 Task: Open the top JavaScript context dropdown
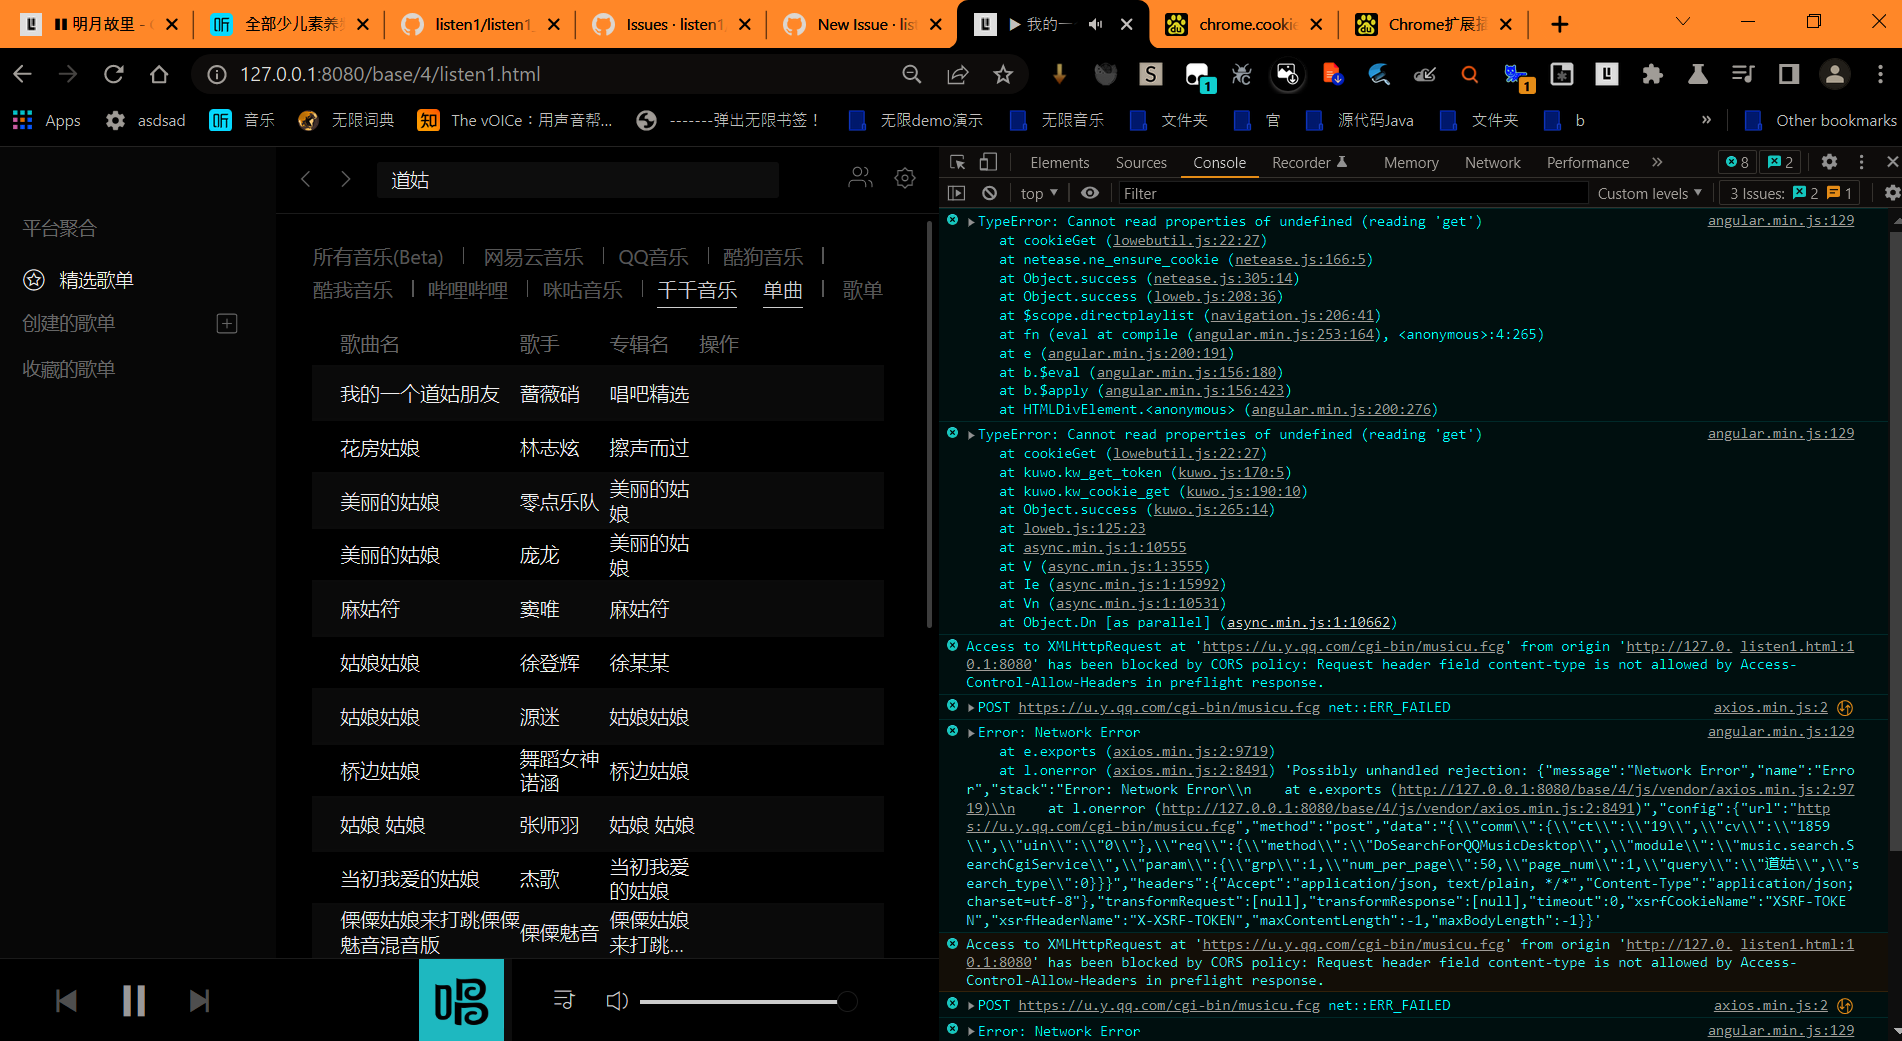(x=1039, y=193)
